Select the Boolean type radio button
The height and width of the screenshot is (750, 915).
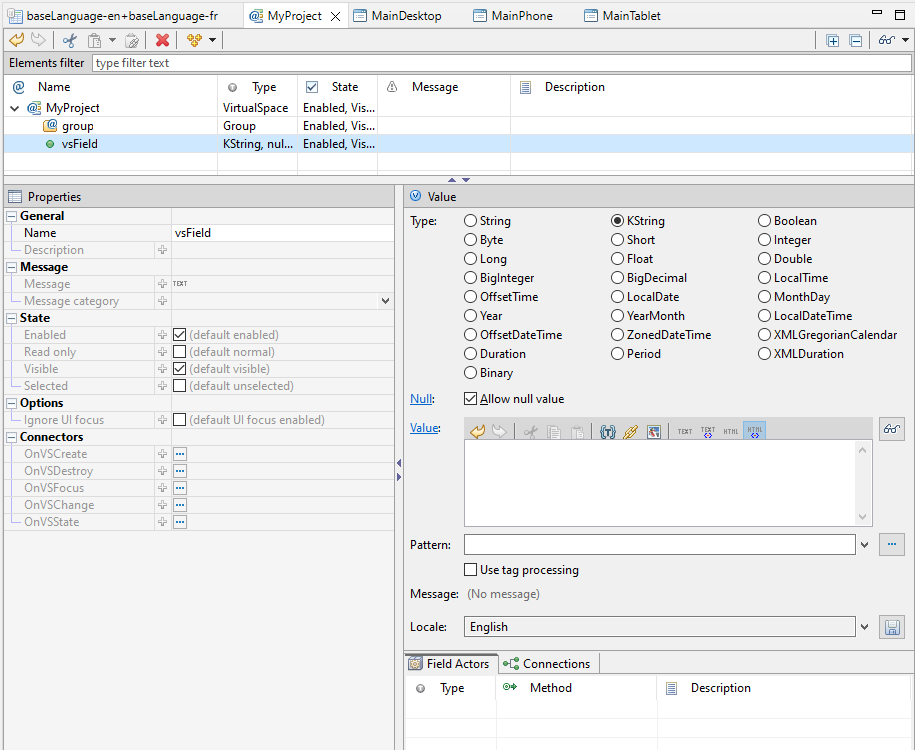(765, 221)
